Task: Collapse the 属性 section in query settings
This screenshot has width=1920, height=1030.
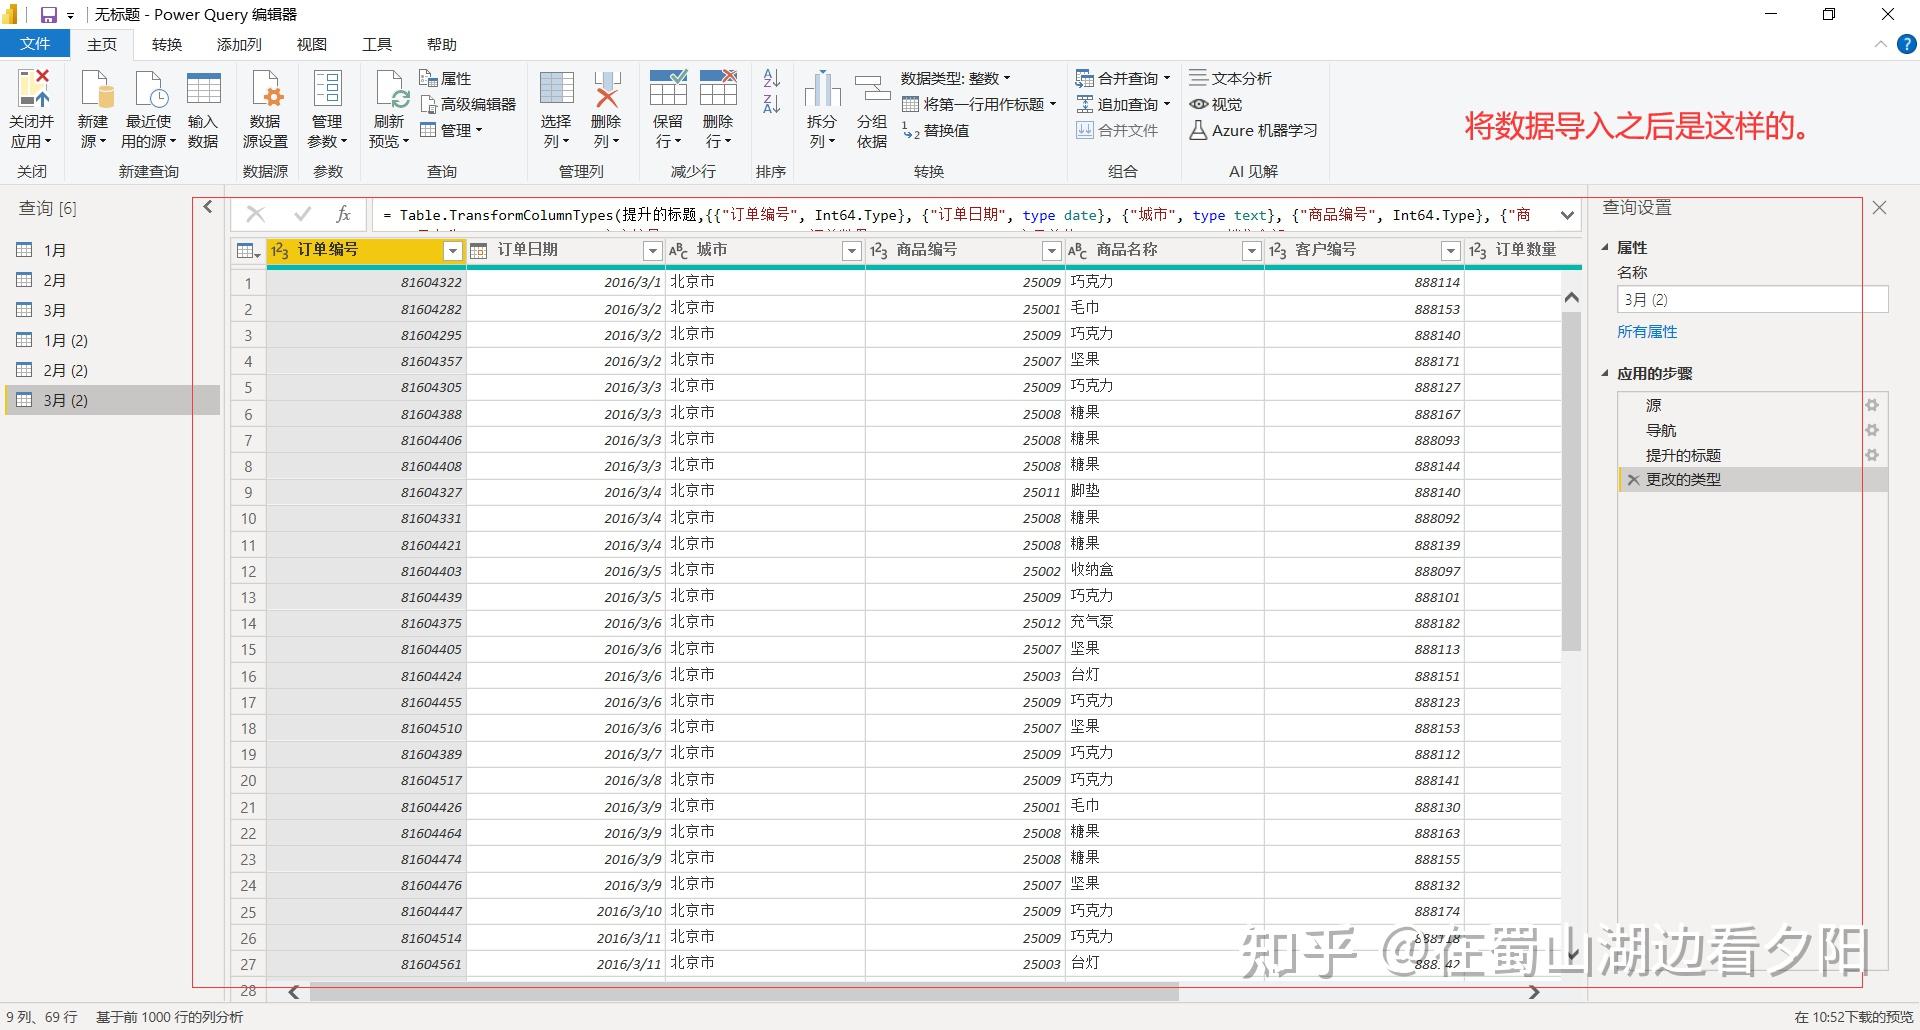Action: pos(1606,248)
